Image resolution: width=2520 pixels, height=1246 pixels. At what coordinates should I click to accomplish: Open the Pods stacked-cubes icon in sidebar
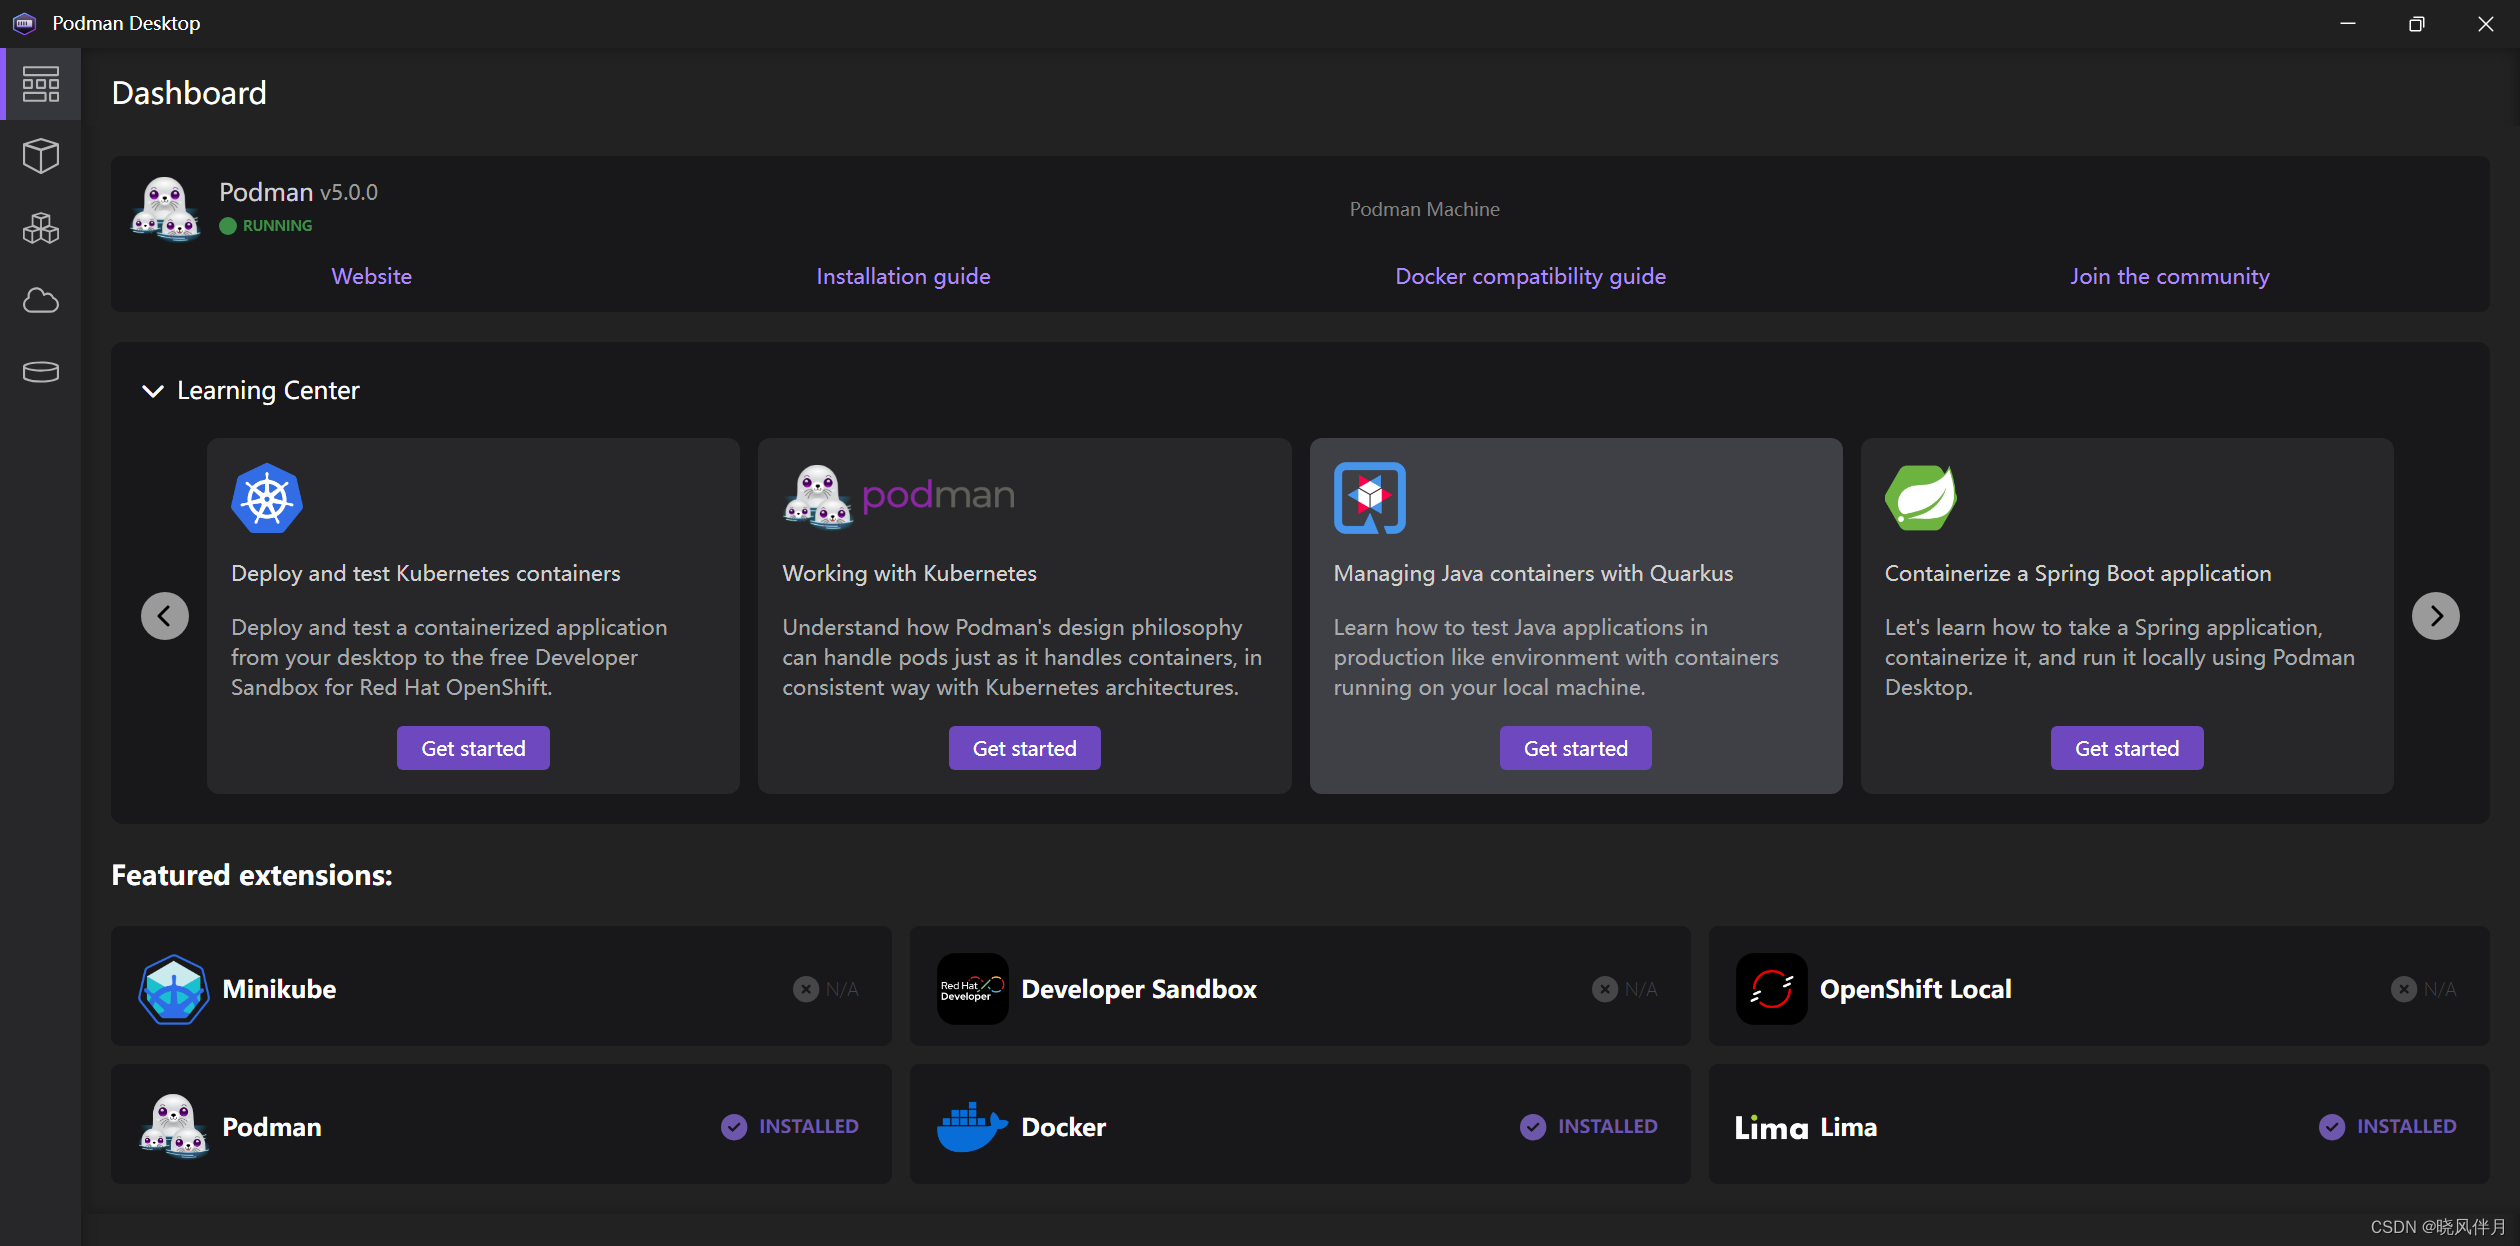pos(41,228)
